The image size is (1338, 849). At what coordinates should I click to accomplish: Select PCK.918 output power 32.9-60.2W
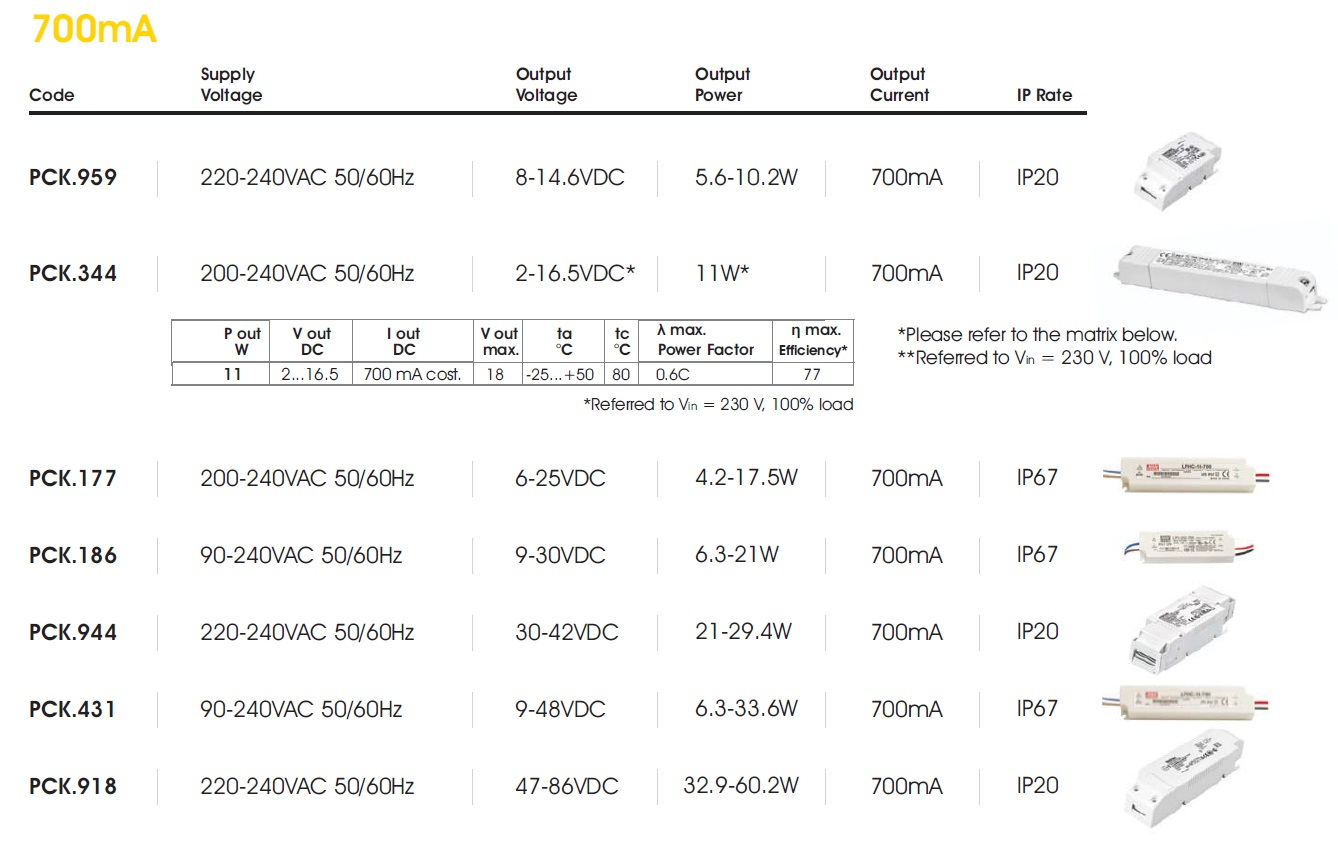pyautogui.click(x=741, y=786)
